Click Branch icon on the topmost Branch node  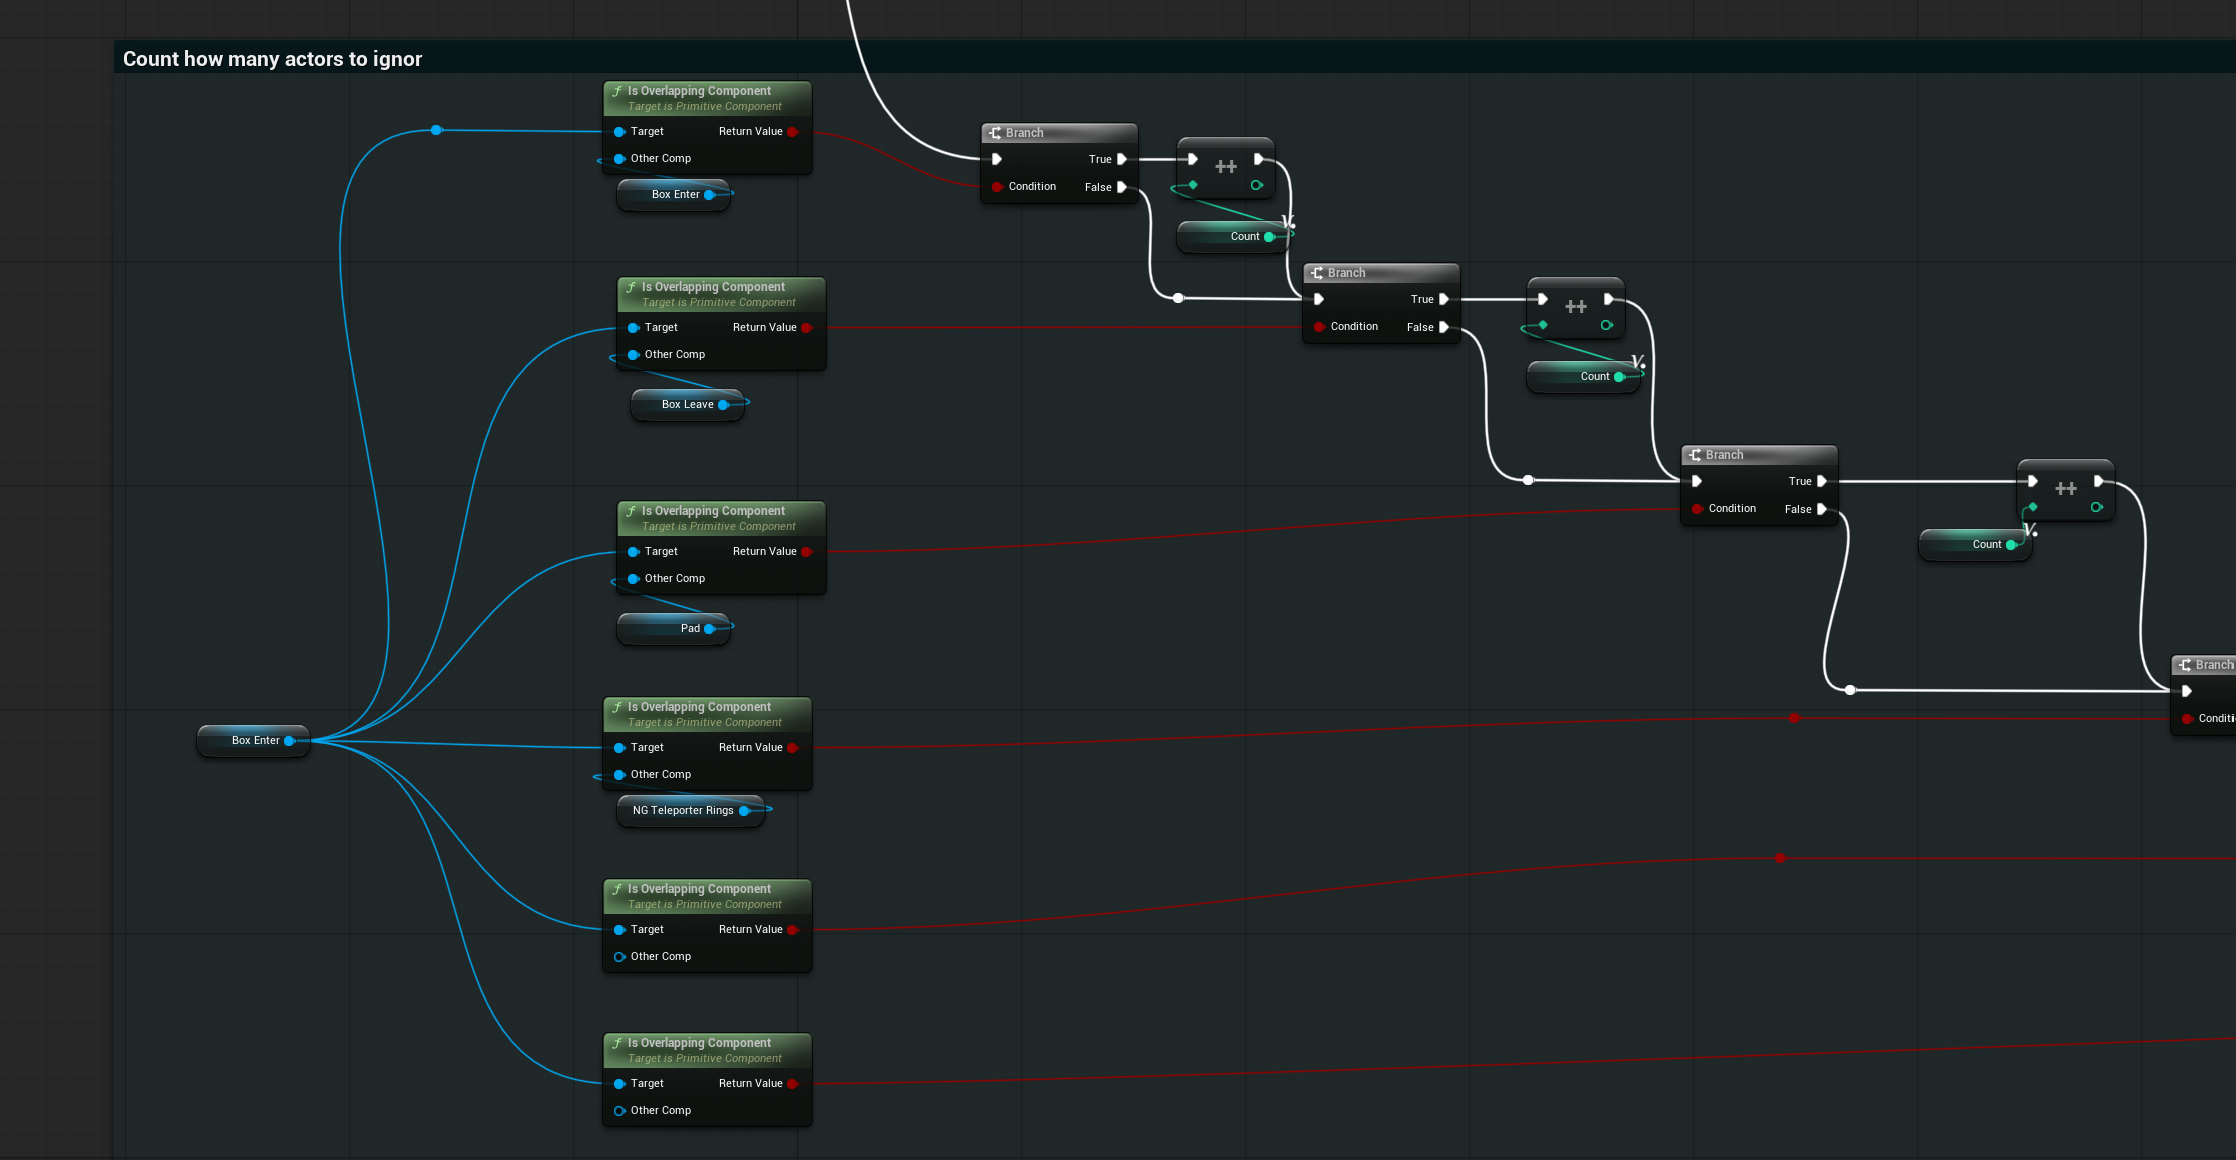tap(995, 133)
